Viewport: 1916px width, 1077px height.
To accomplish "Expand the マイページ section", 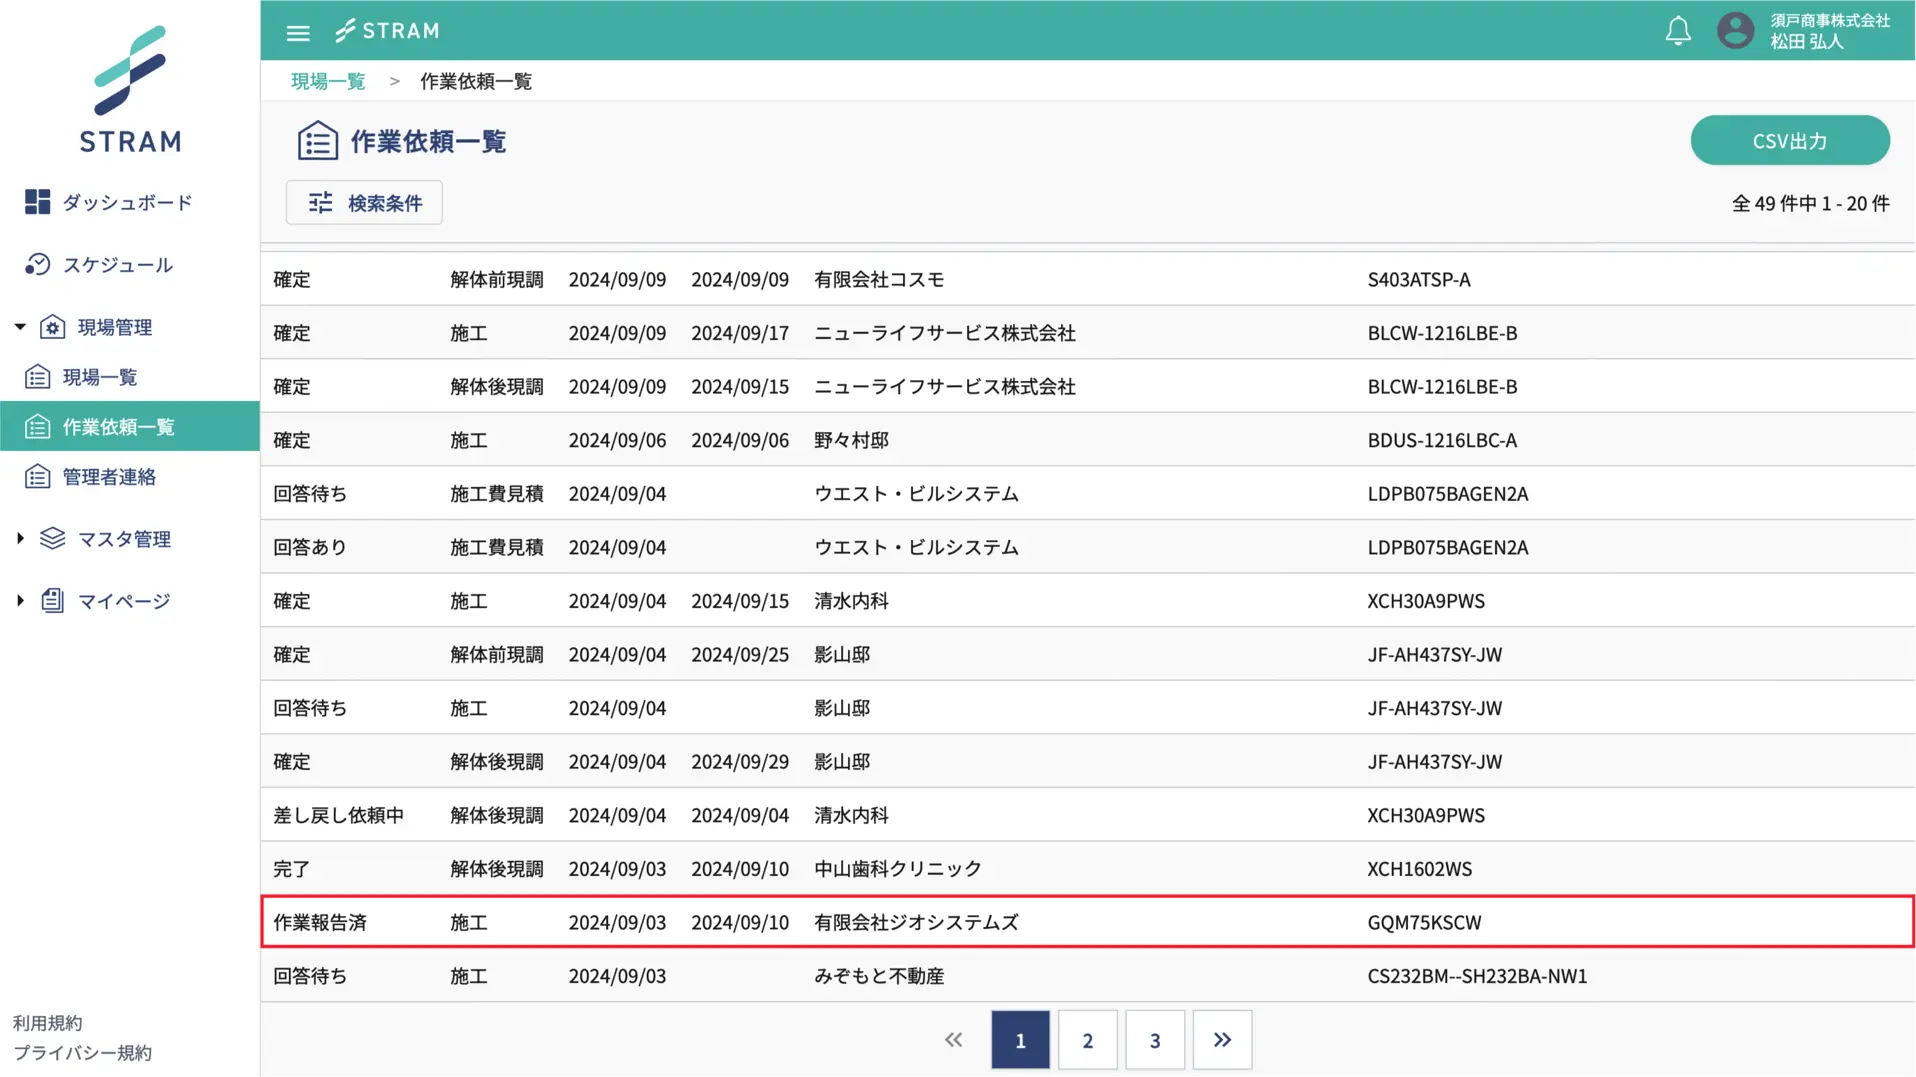I will coord(20,601).
